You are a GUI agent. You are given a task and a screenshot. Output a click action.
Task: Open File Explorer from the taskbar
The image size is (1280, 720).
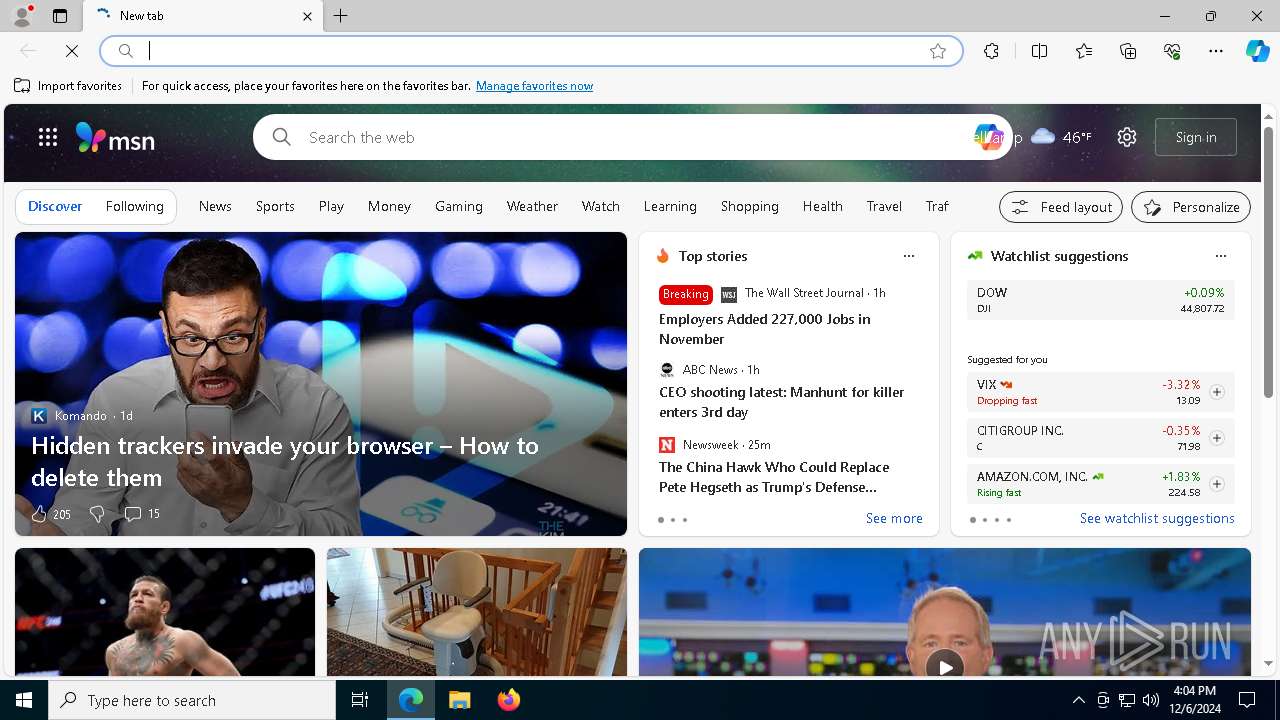459,700
